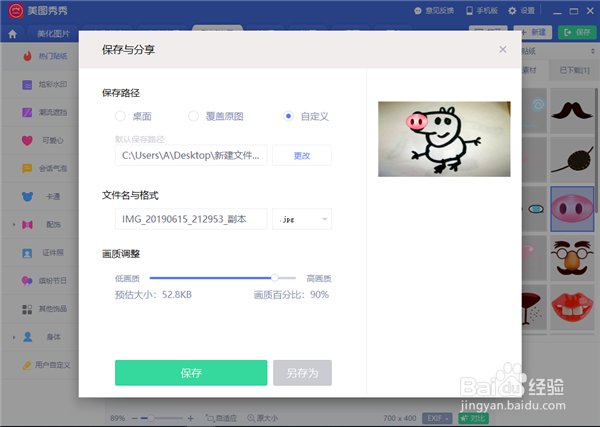Image resolution: width=600 pixels, height=427 pixels.
Task: Click the 其他饰品 grid icon
Action: [x=27, y=309]
